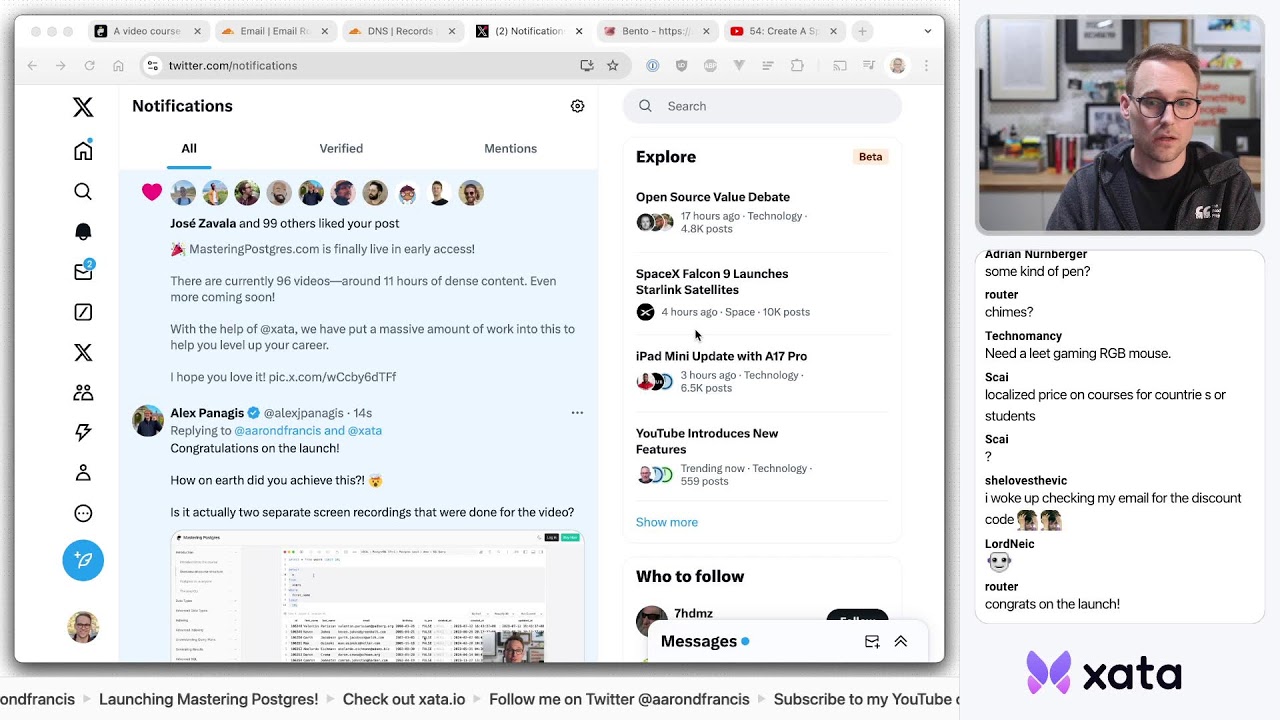
Task: Select the Mentions tab
Action: pos(510,148)
